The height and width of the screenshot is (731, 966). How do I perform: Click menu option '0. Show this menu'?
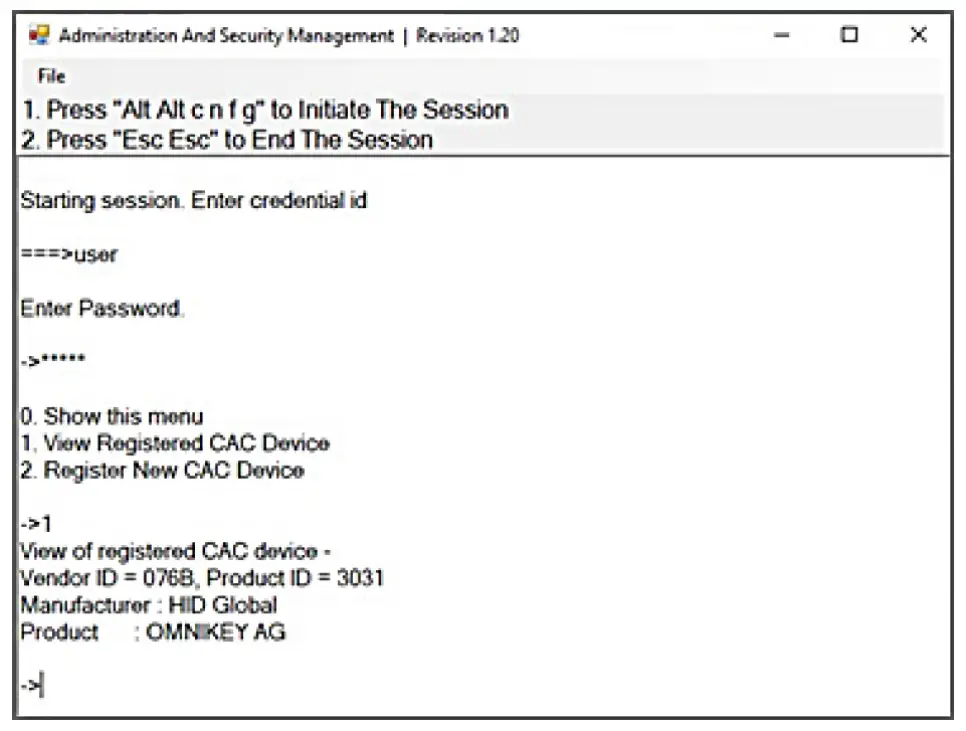[110, 416]
